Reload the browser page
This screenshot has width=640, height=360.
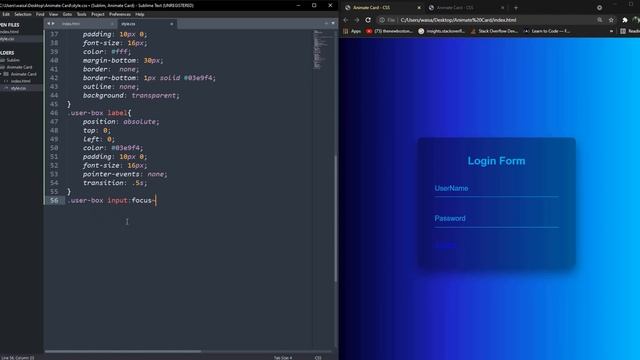[368, 20]
